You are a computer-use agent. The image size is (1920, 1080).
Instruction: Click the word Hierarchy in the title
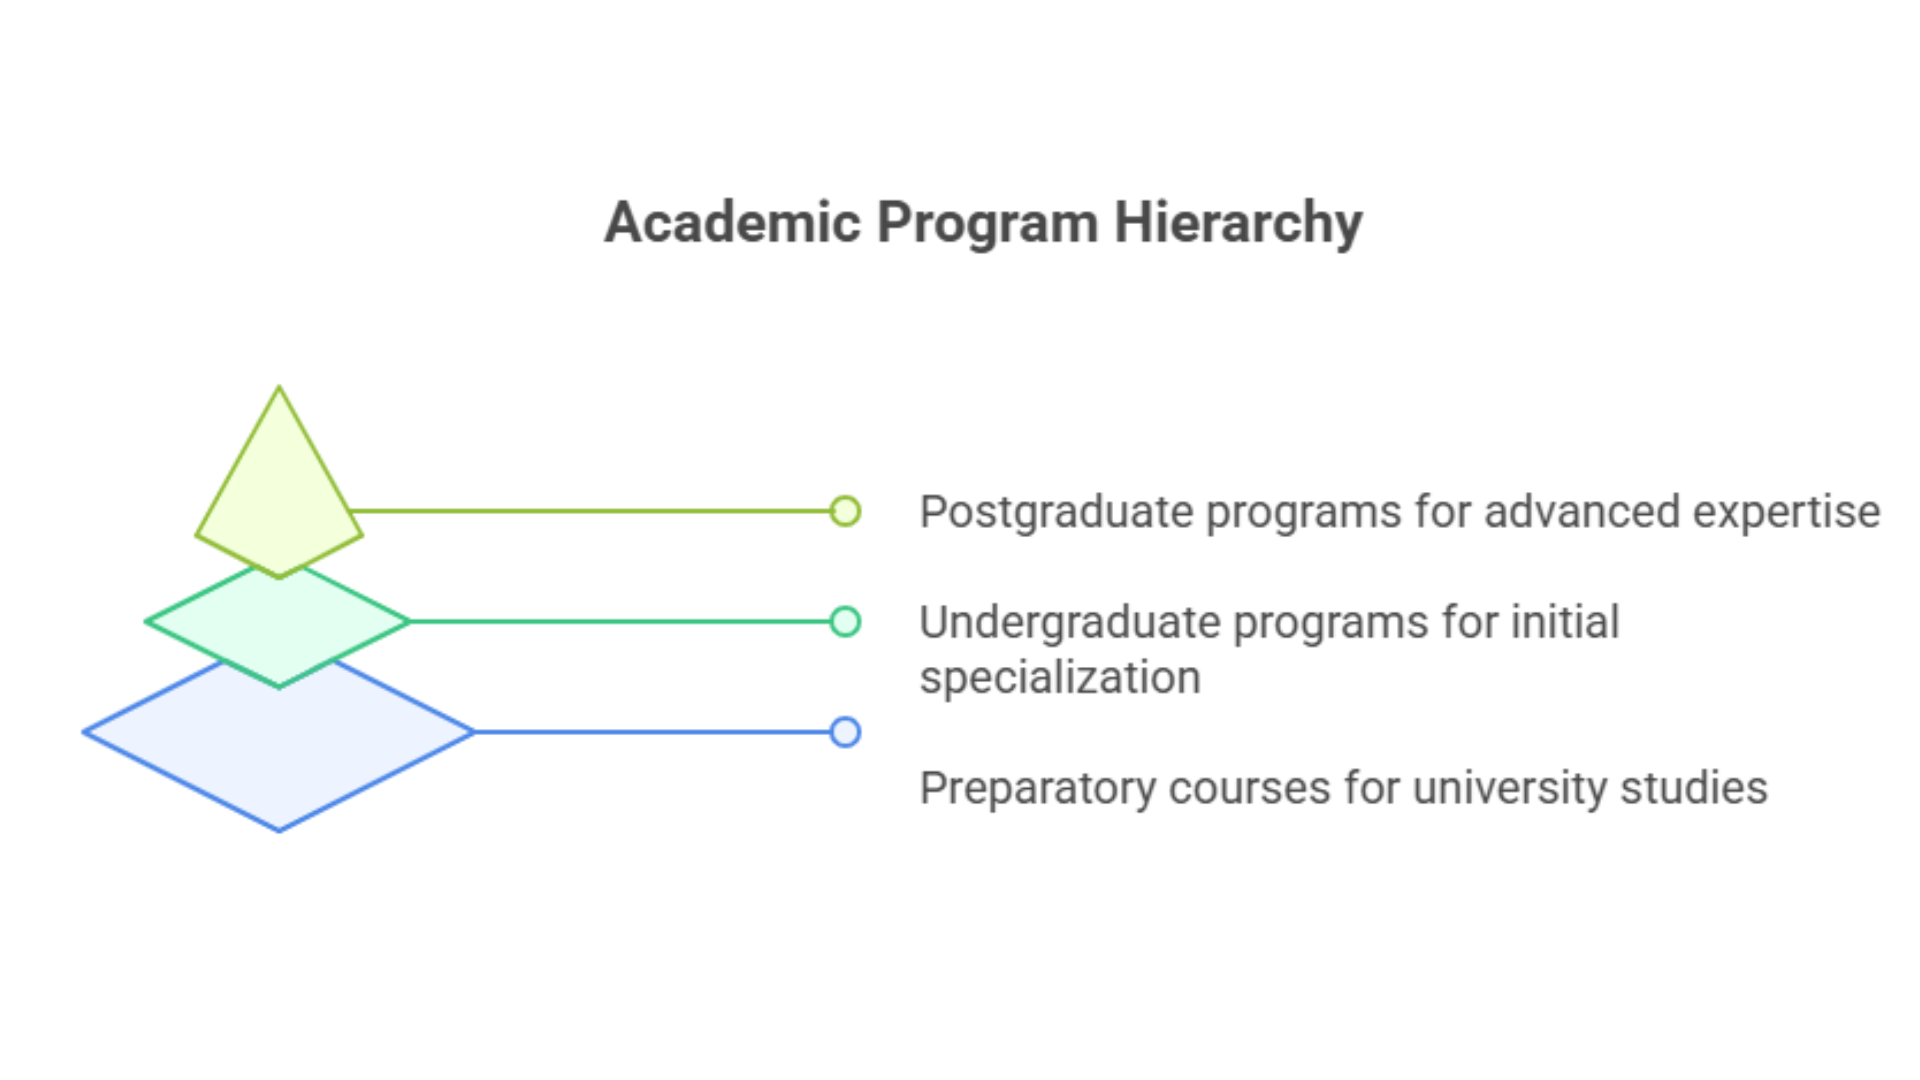tap(1238, 223)
